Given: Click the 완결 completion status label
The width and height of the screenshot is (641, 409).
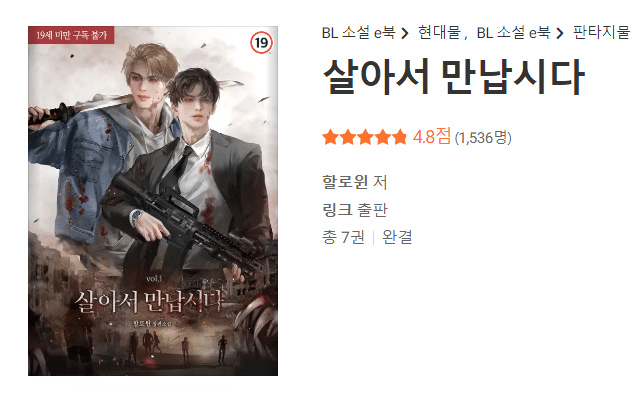Looking at the screenshot, I should pos(397,237).
